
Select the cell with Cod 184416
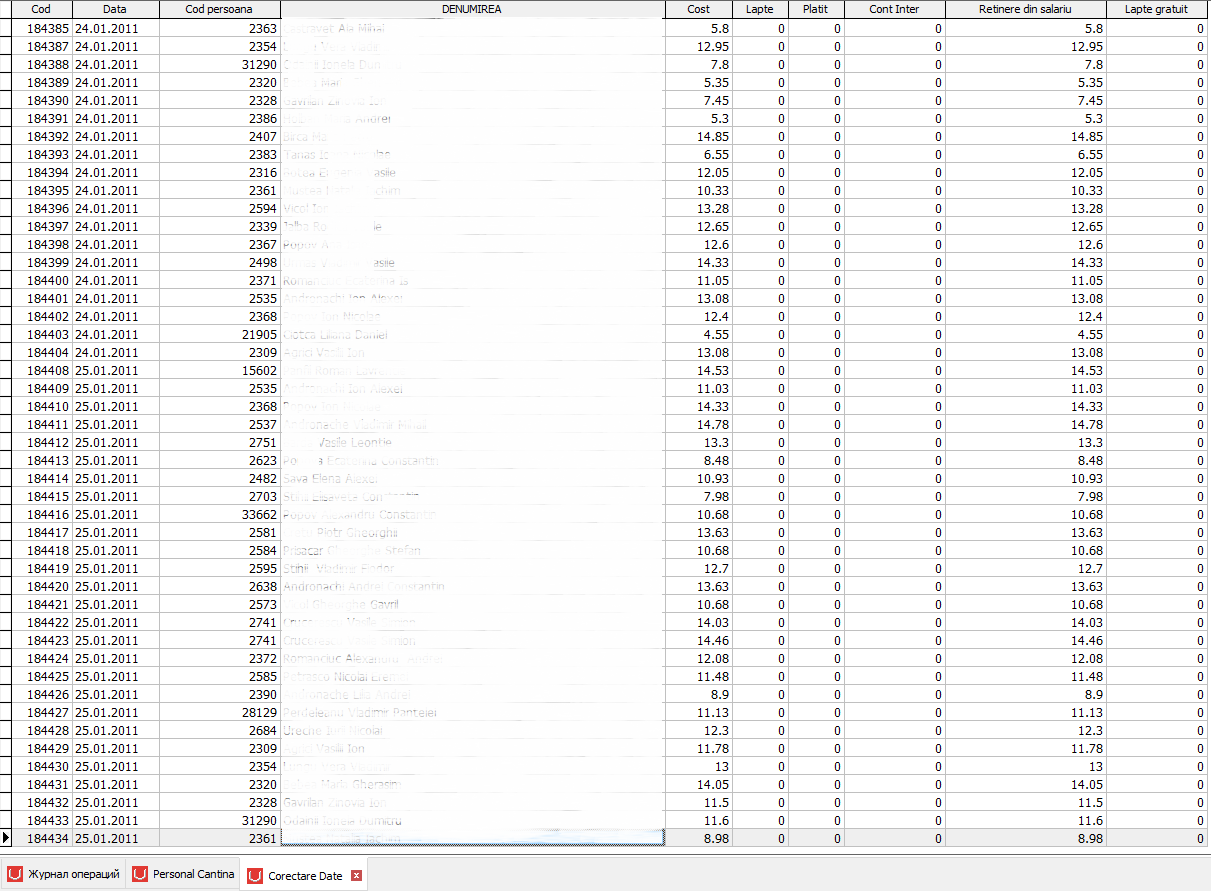(x=41, y=515)
